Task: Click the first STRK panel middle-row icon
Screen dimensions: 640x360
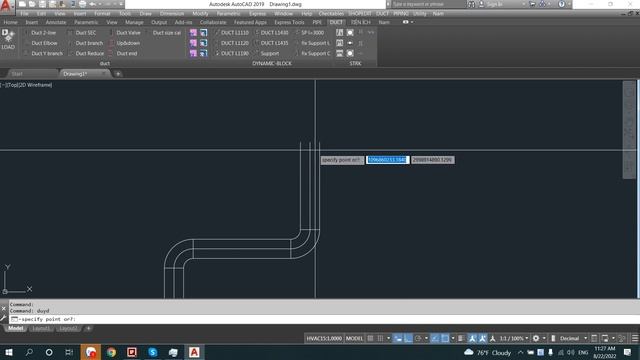Action: [340, 43]
